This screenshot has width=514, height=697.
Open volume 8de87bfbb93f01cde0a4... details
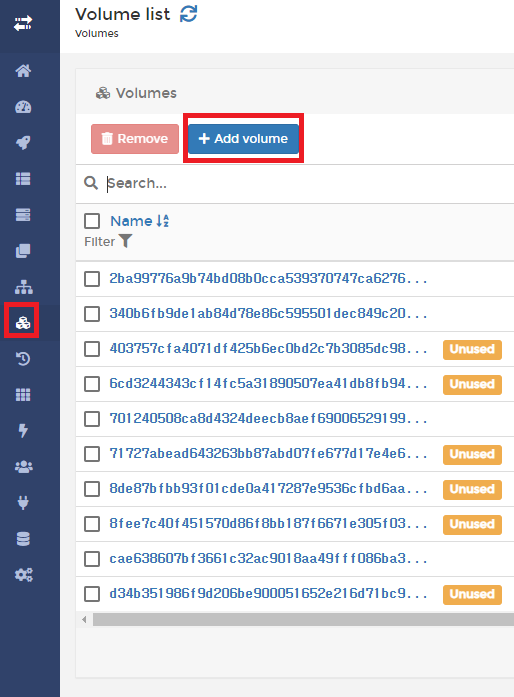268,489
